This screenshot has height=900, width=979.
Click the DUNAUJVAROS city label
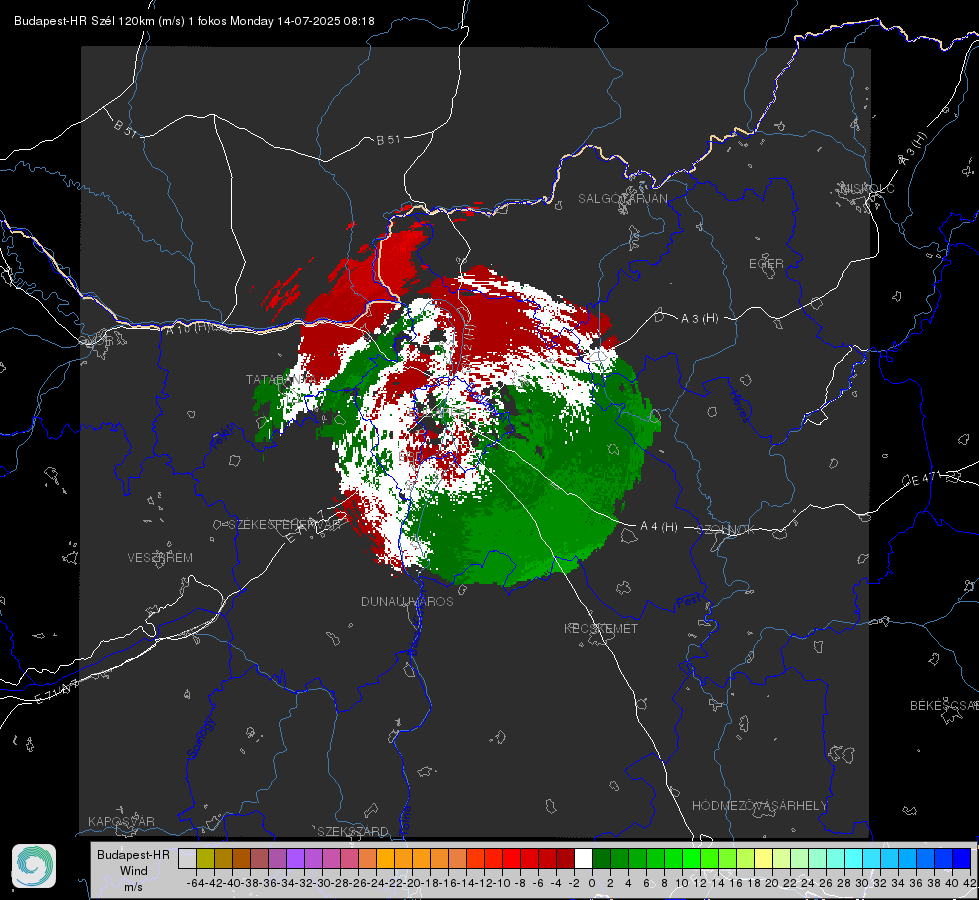(x=407, y=601)
